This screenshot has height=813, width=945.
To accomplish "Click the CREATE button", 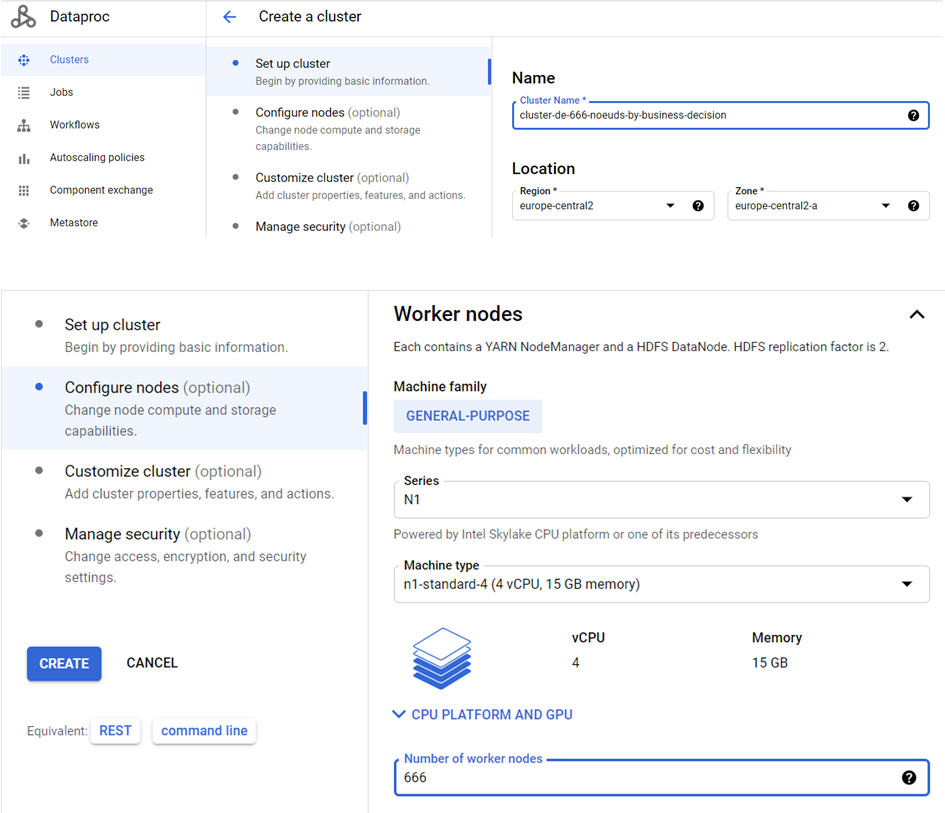I will coord(63,662).
